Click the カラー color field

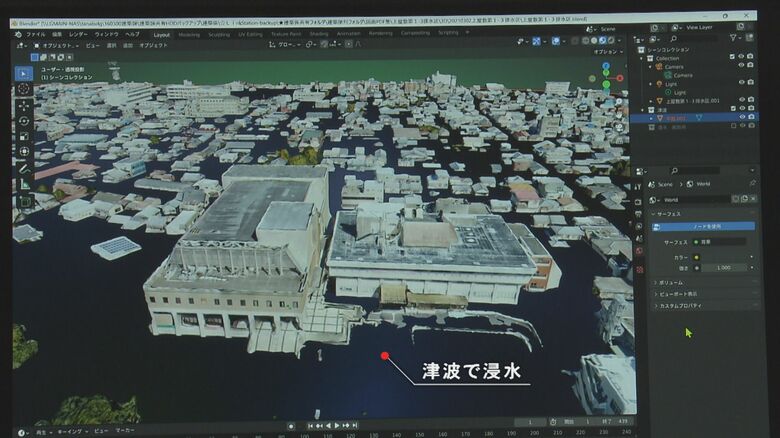click(x=724, y=257)
